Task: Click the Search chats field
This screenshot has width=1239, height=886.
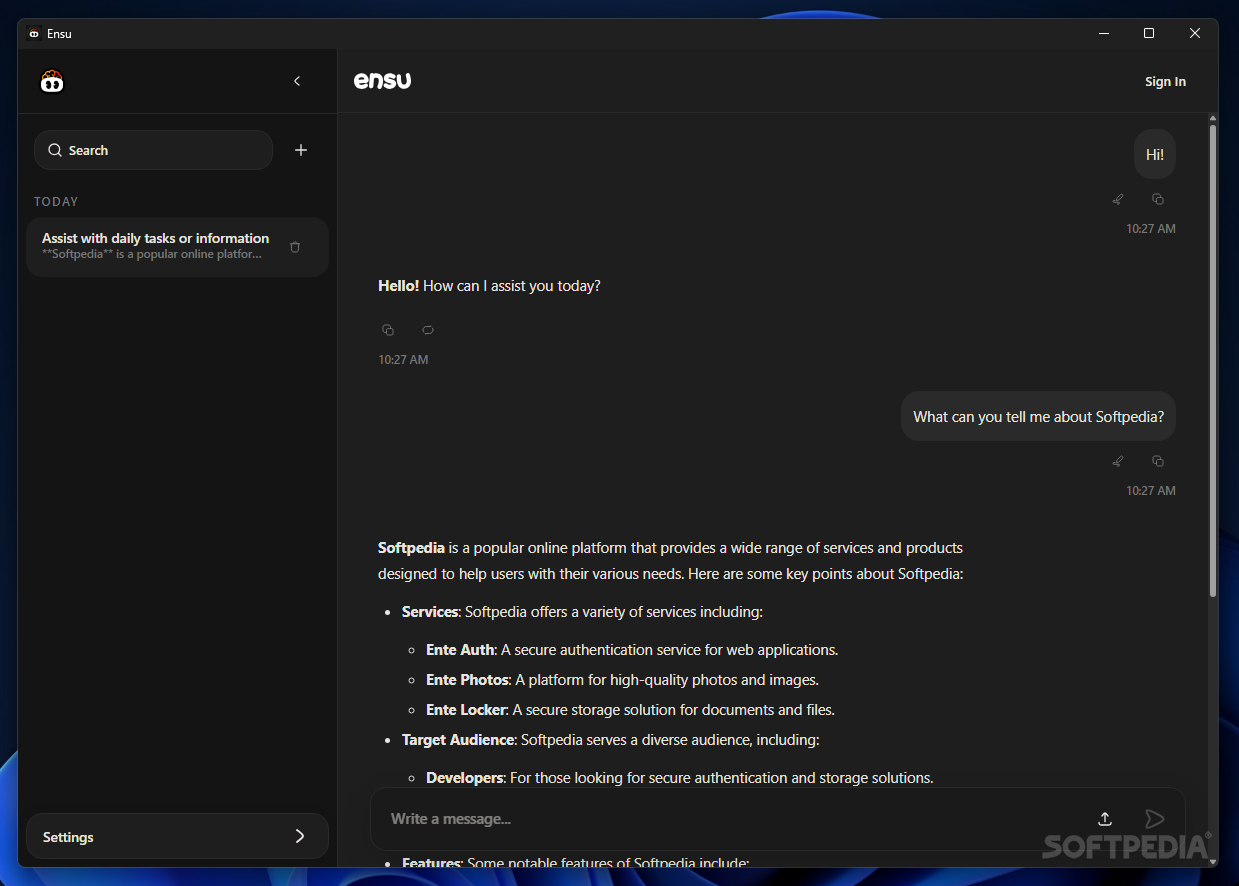Action: point(153,150)
